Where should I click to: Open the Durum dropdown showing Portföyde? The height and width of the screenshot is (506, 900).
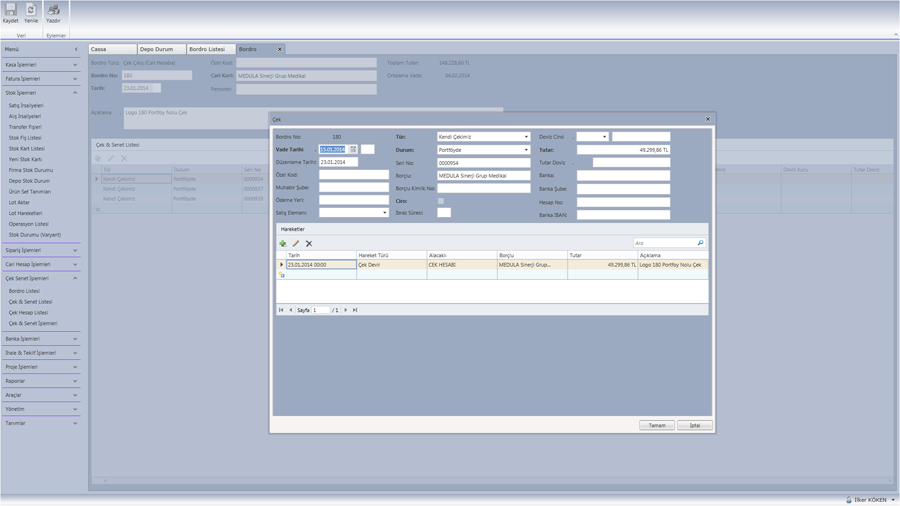point(526,150)
